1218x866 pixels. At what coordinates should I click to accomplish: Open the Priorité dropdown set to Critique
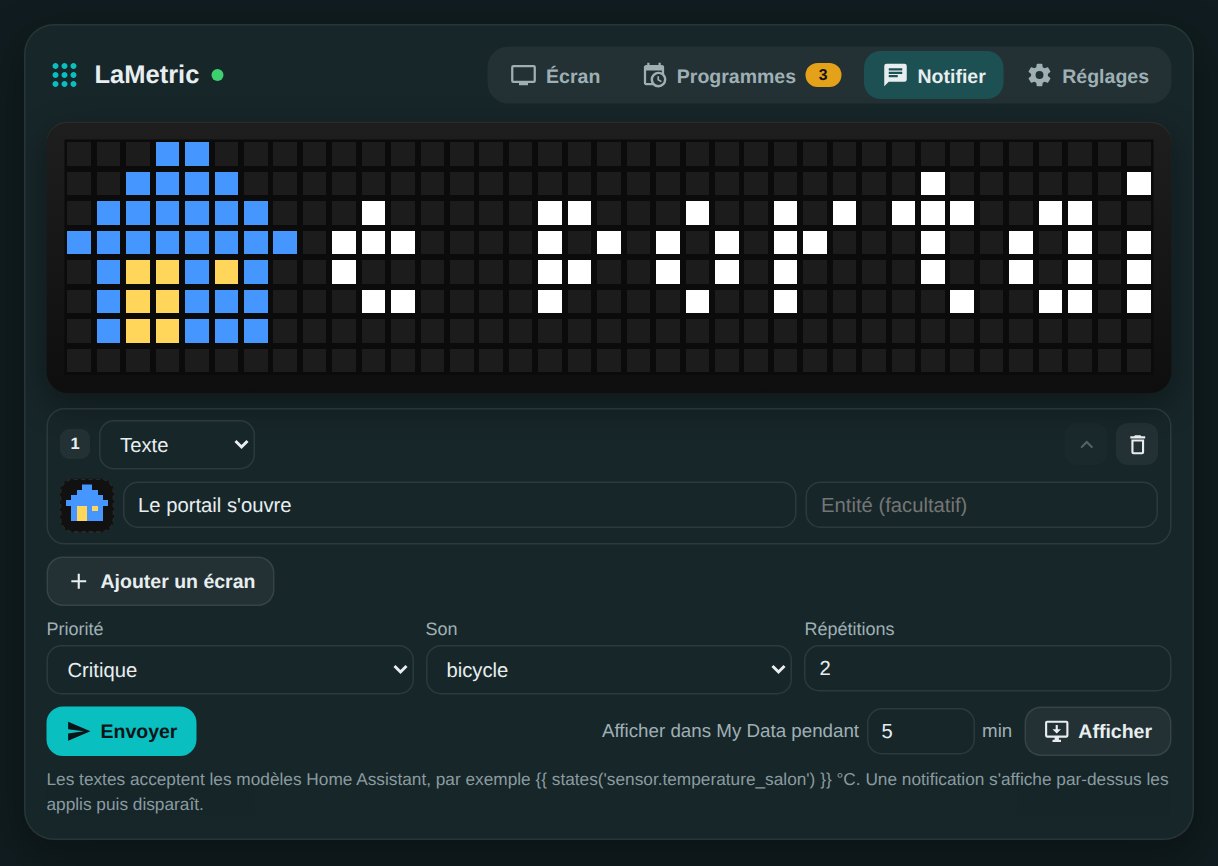point(230,670)
